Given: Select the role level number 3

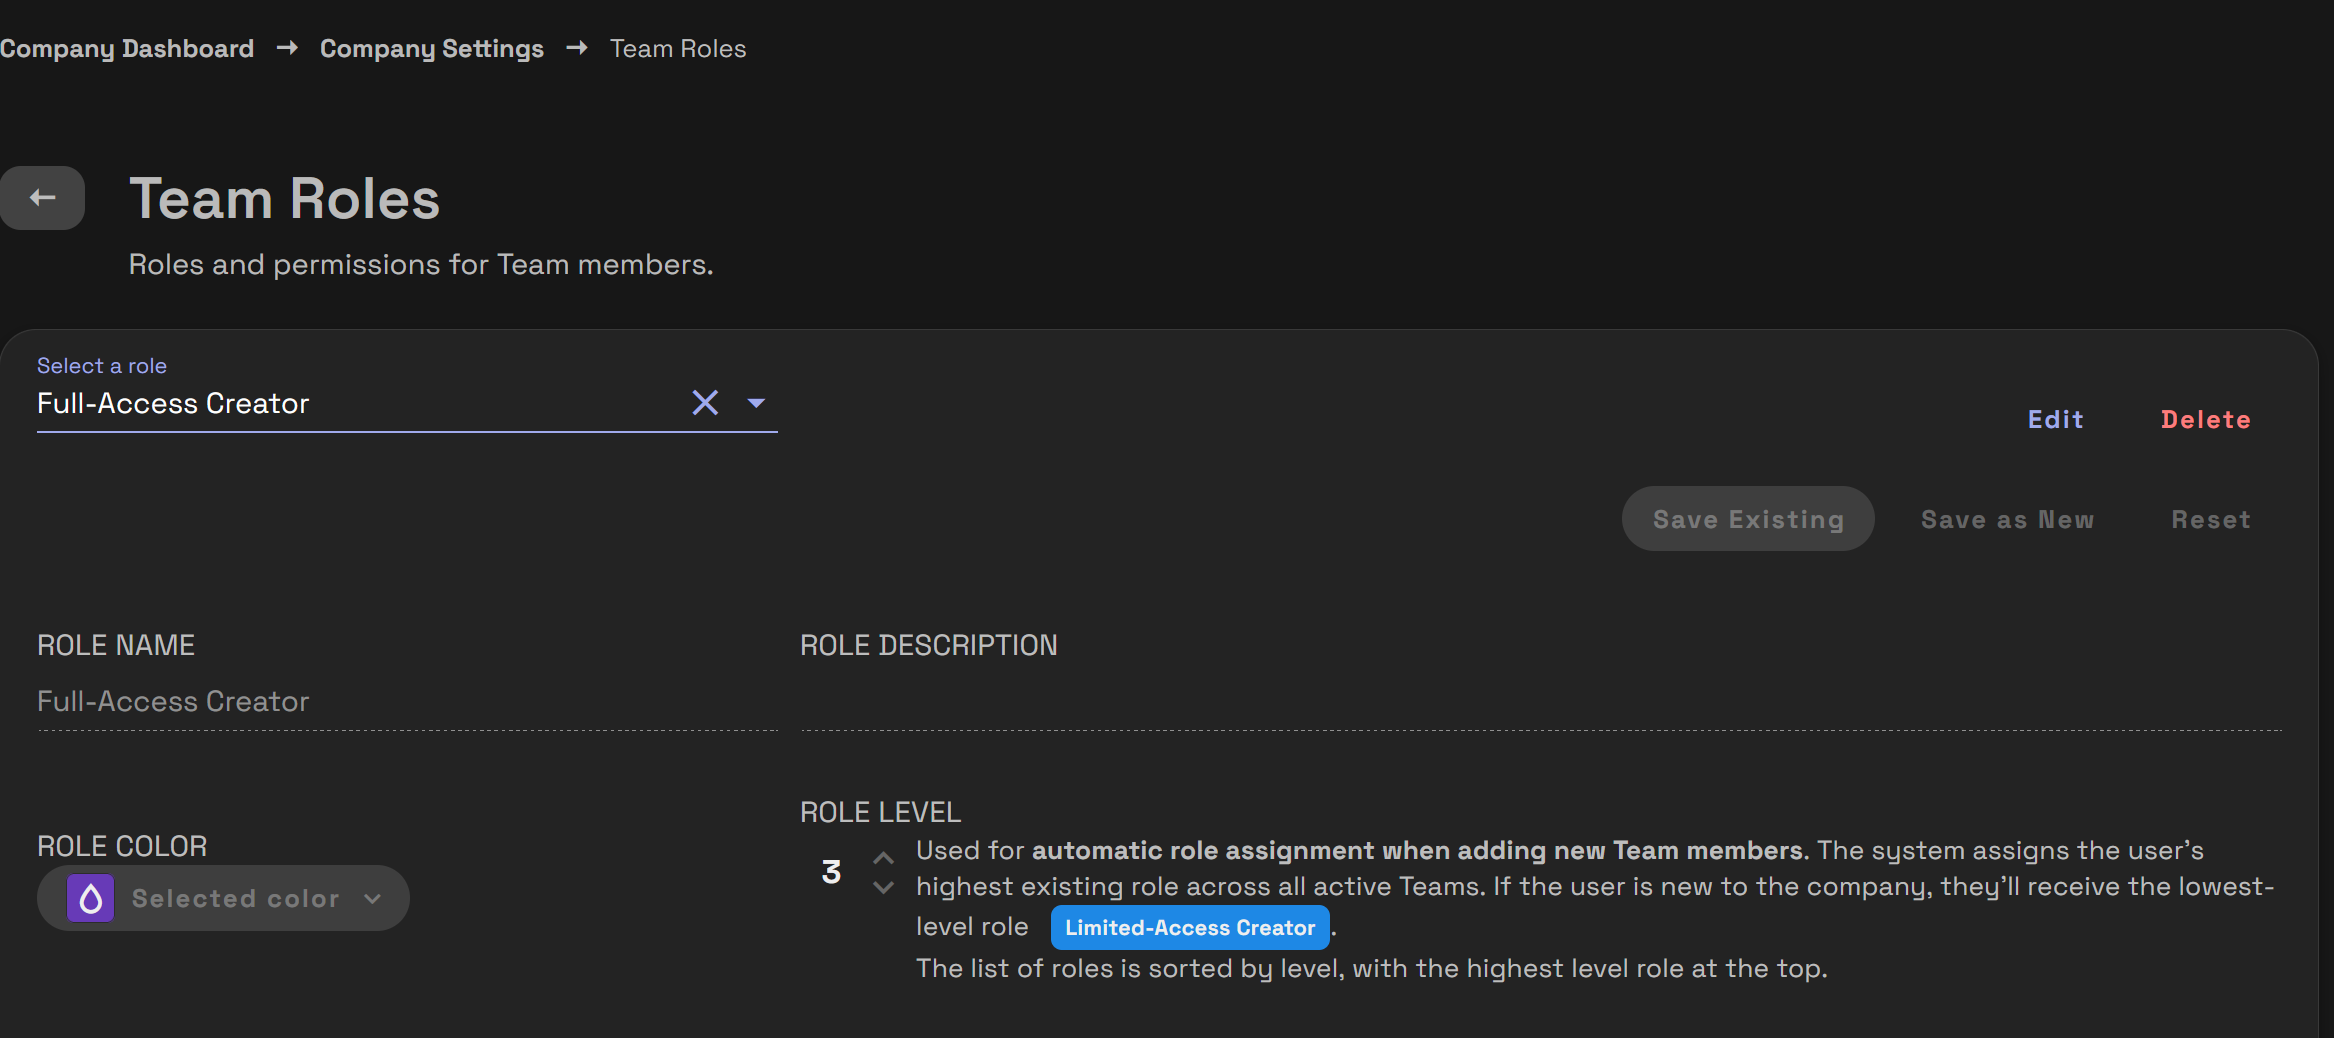Looking at the screenshot, I should pyautogui.click(x=831, y=872).
